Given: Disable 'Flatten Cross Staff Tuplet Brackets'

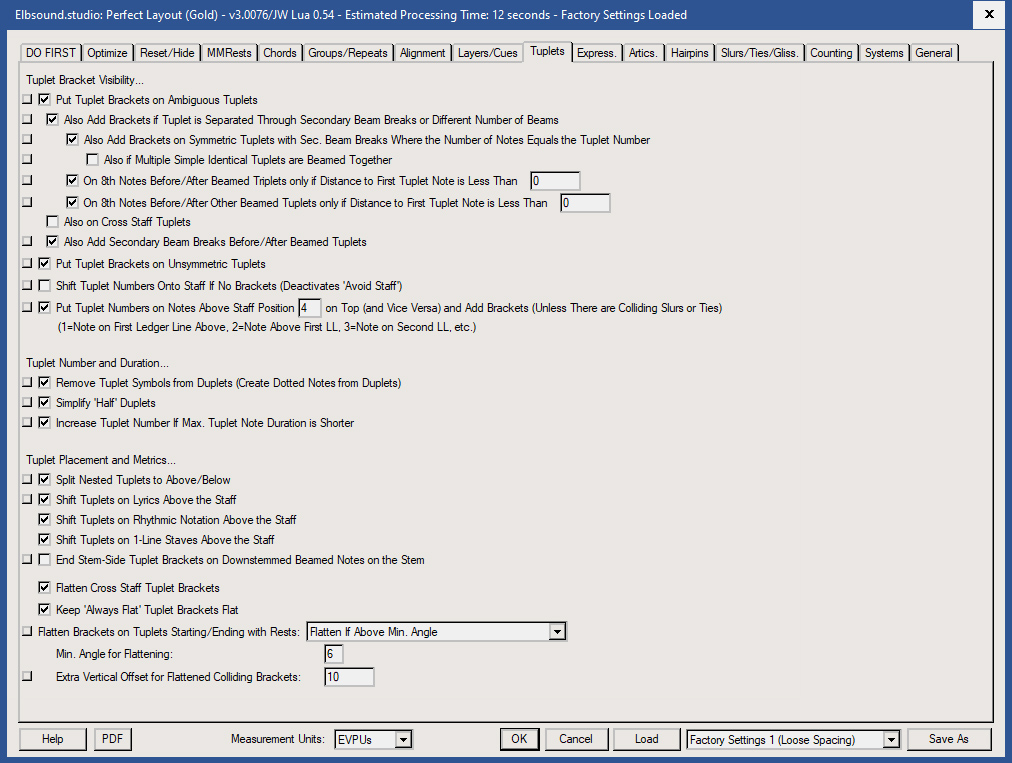Looking at the screenshot, I should (44, 588).
